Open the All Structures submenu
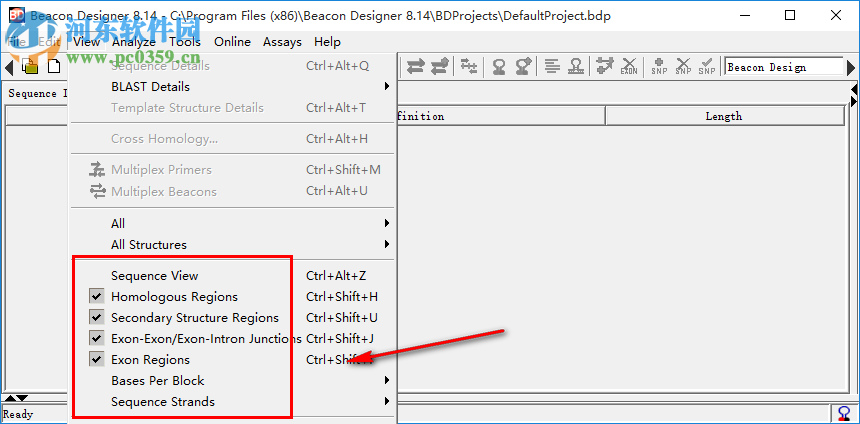Viewport: 860px width, 424px height. coord(233,245)
